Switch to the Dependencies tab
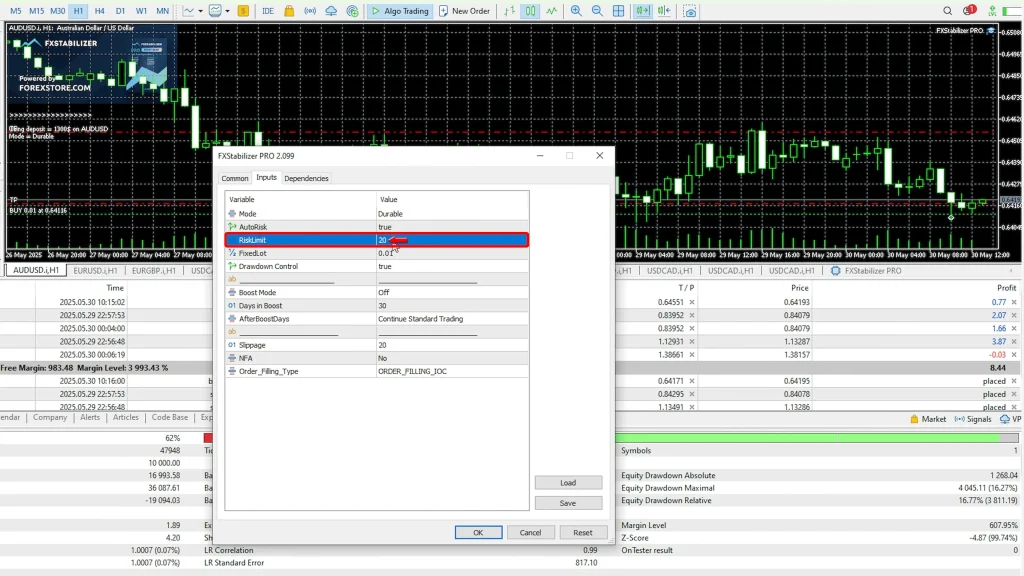 (306, 178)
